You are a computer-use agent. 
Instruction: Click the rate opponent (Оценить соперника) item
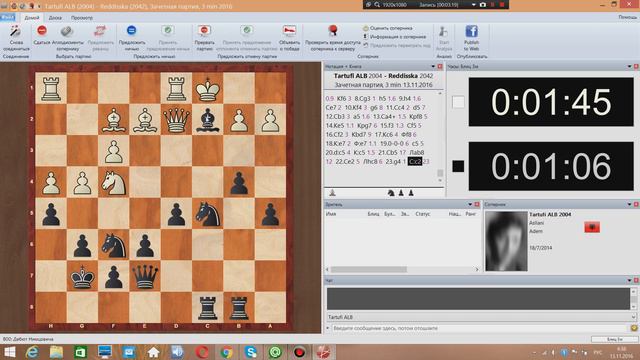pos(388,28)
